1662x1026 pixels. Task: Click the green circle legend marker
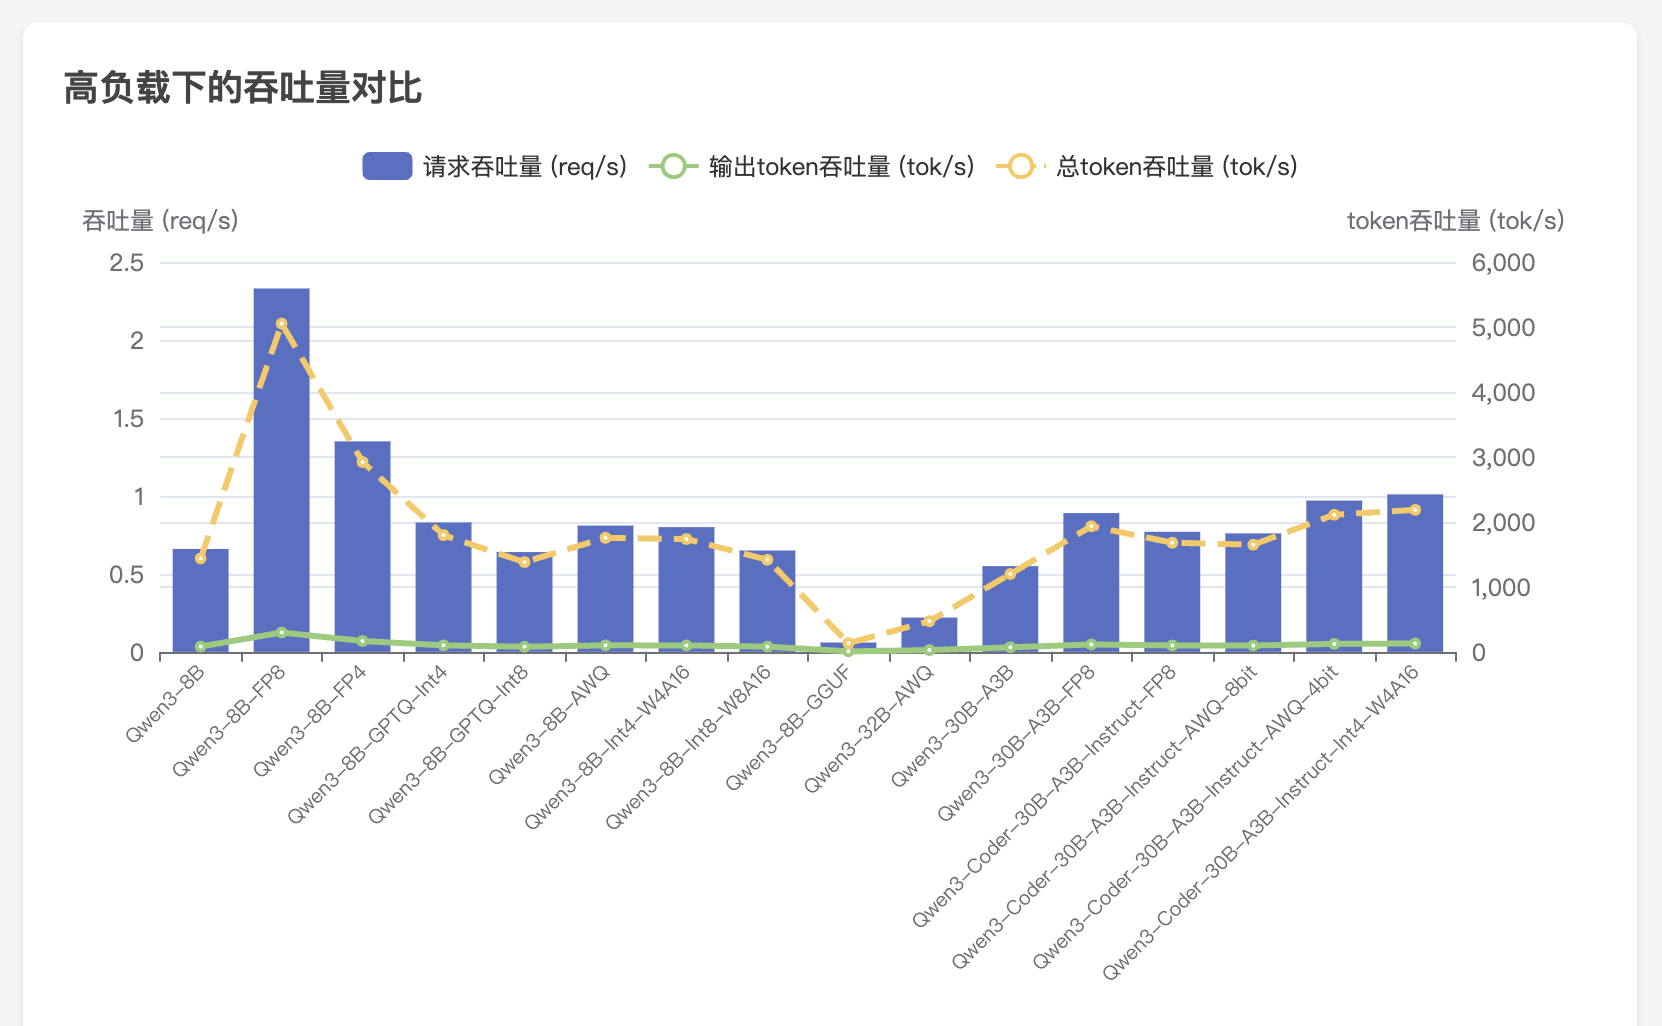pyautogui.click(x=673, y=166)
